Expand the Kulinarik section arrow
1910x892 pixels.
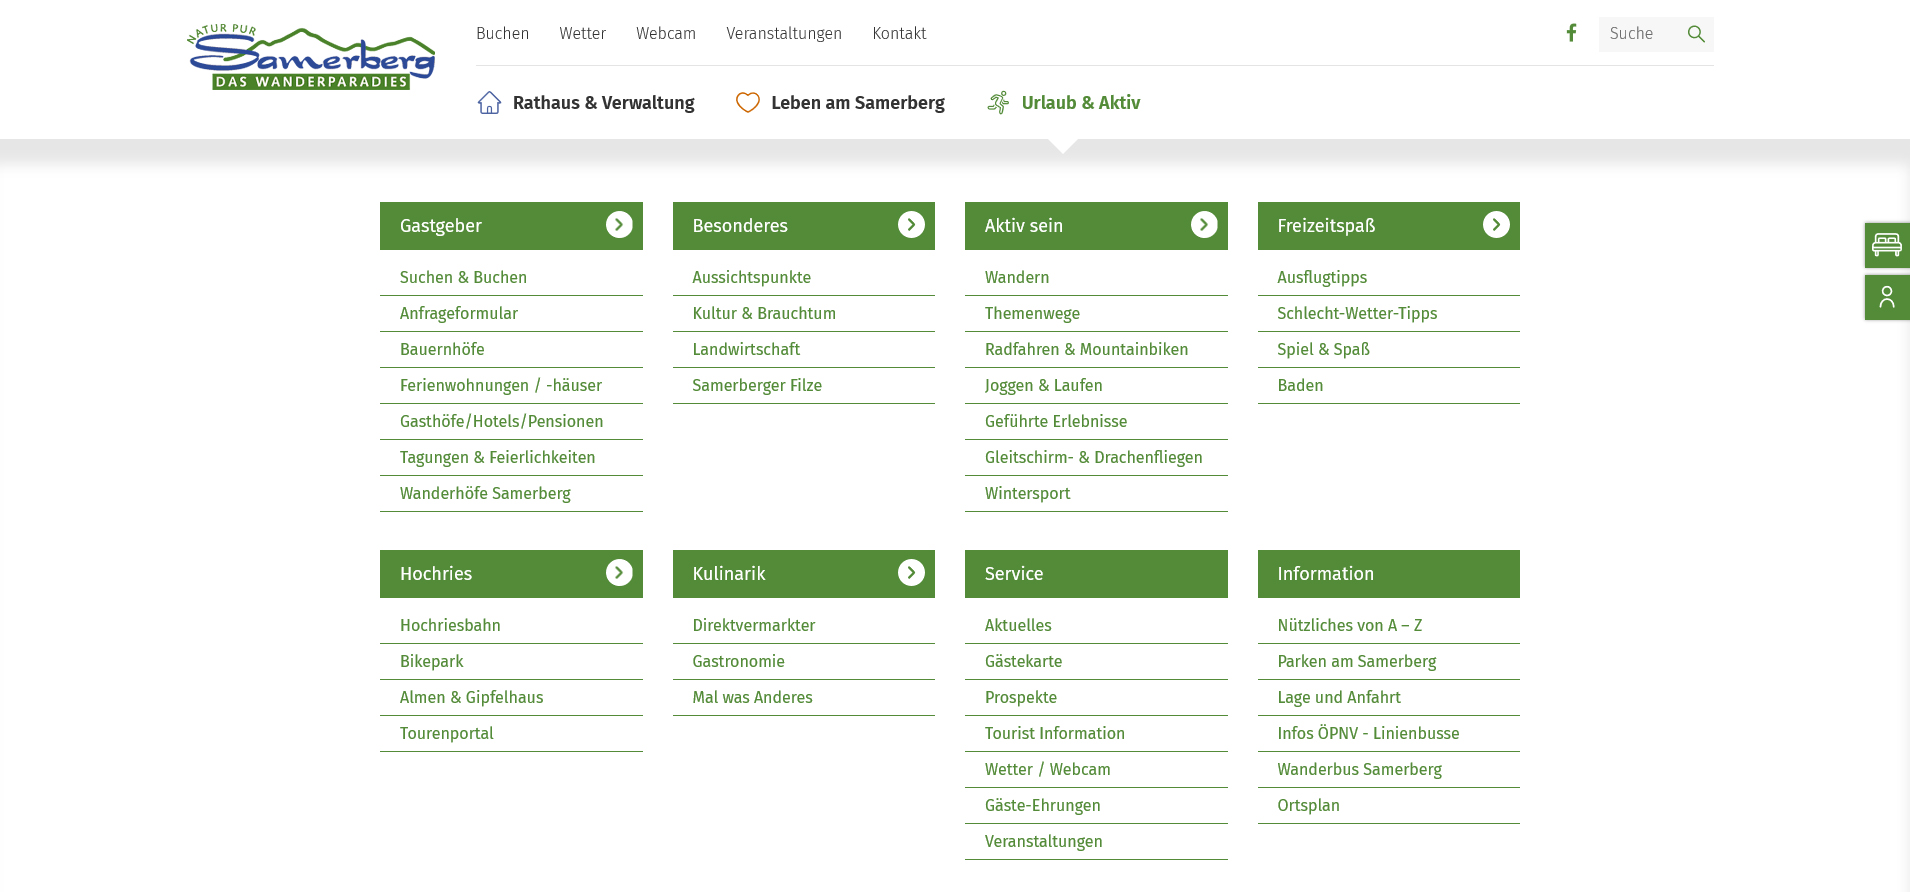[911, 573]
